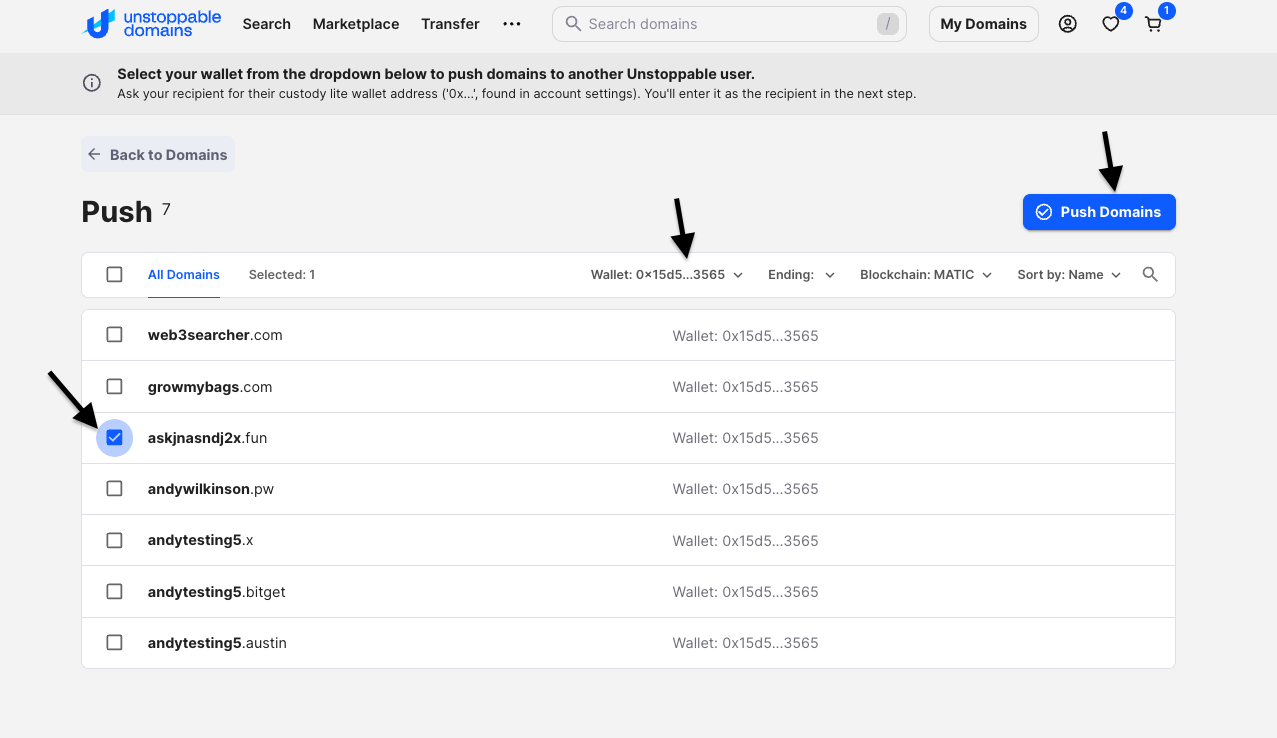
Task: Check the andytesting5.austin checkbox
Action: 114,643
